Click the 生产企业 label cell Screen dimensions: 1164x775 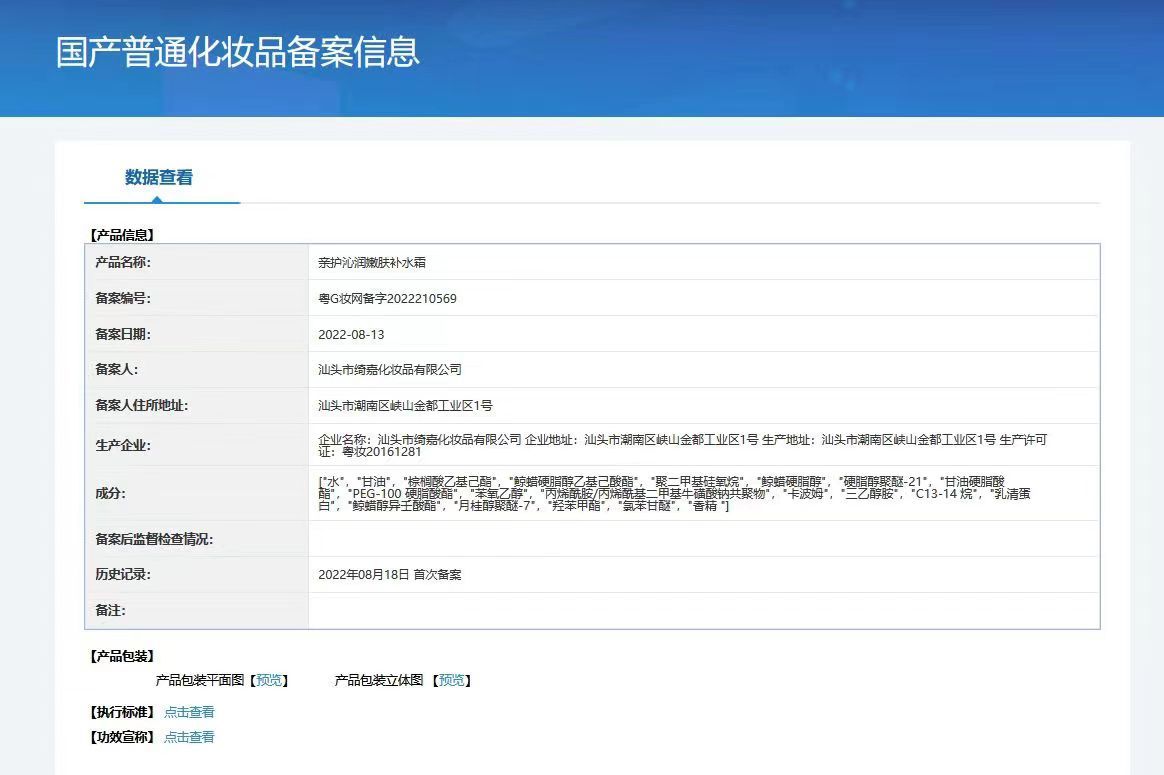point(197,445)
